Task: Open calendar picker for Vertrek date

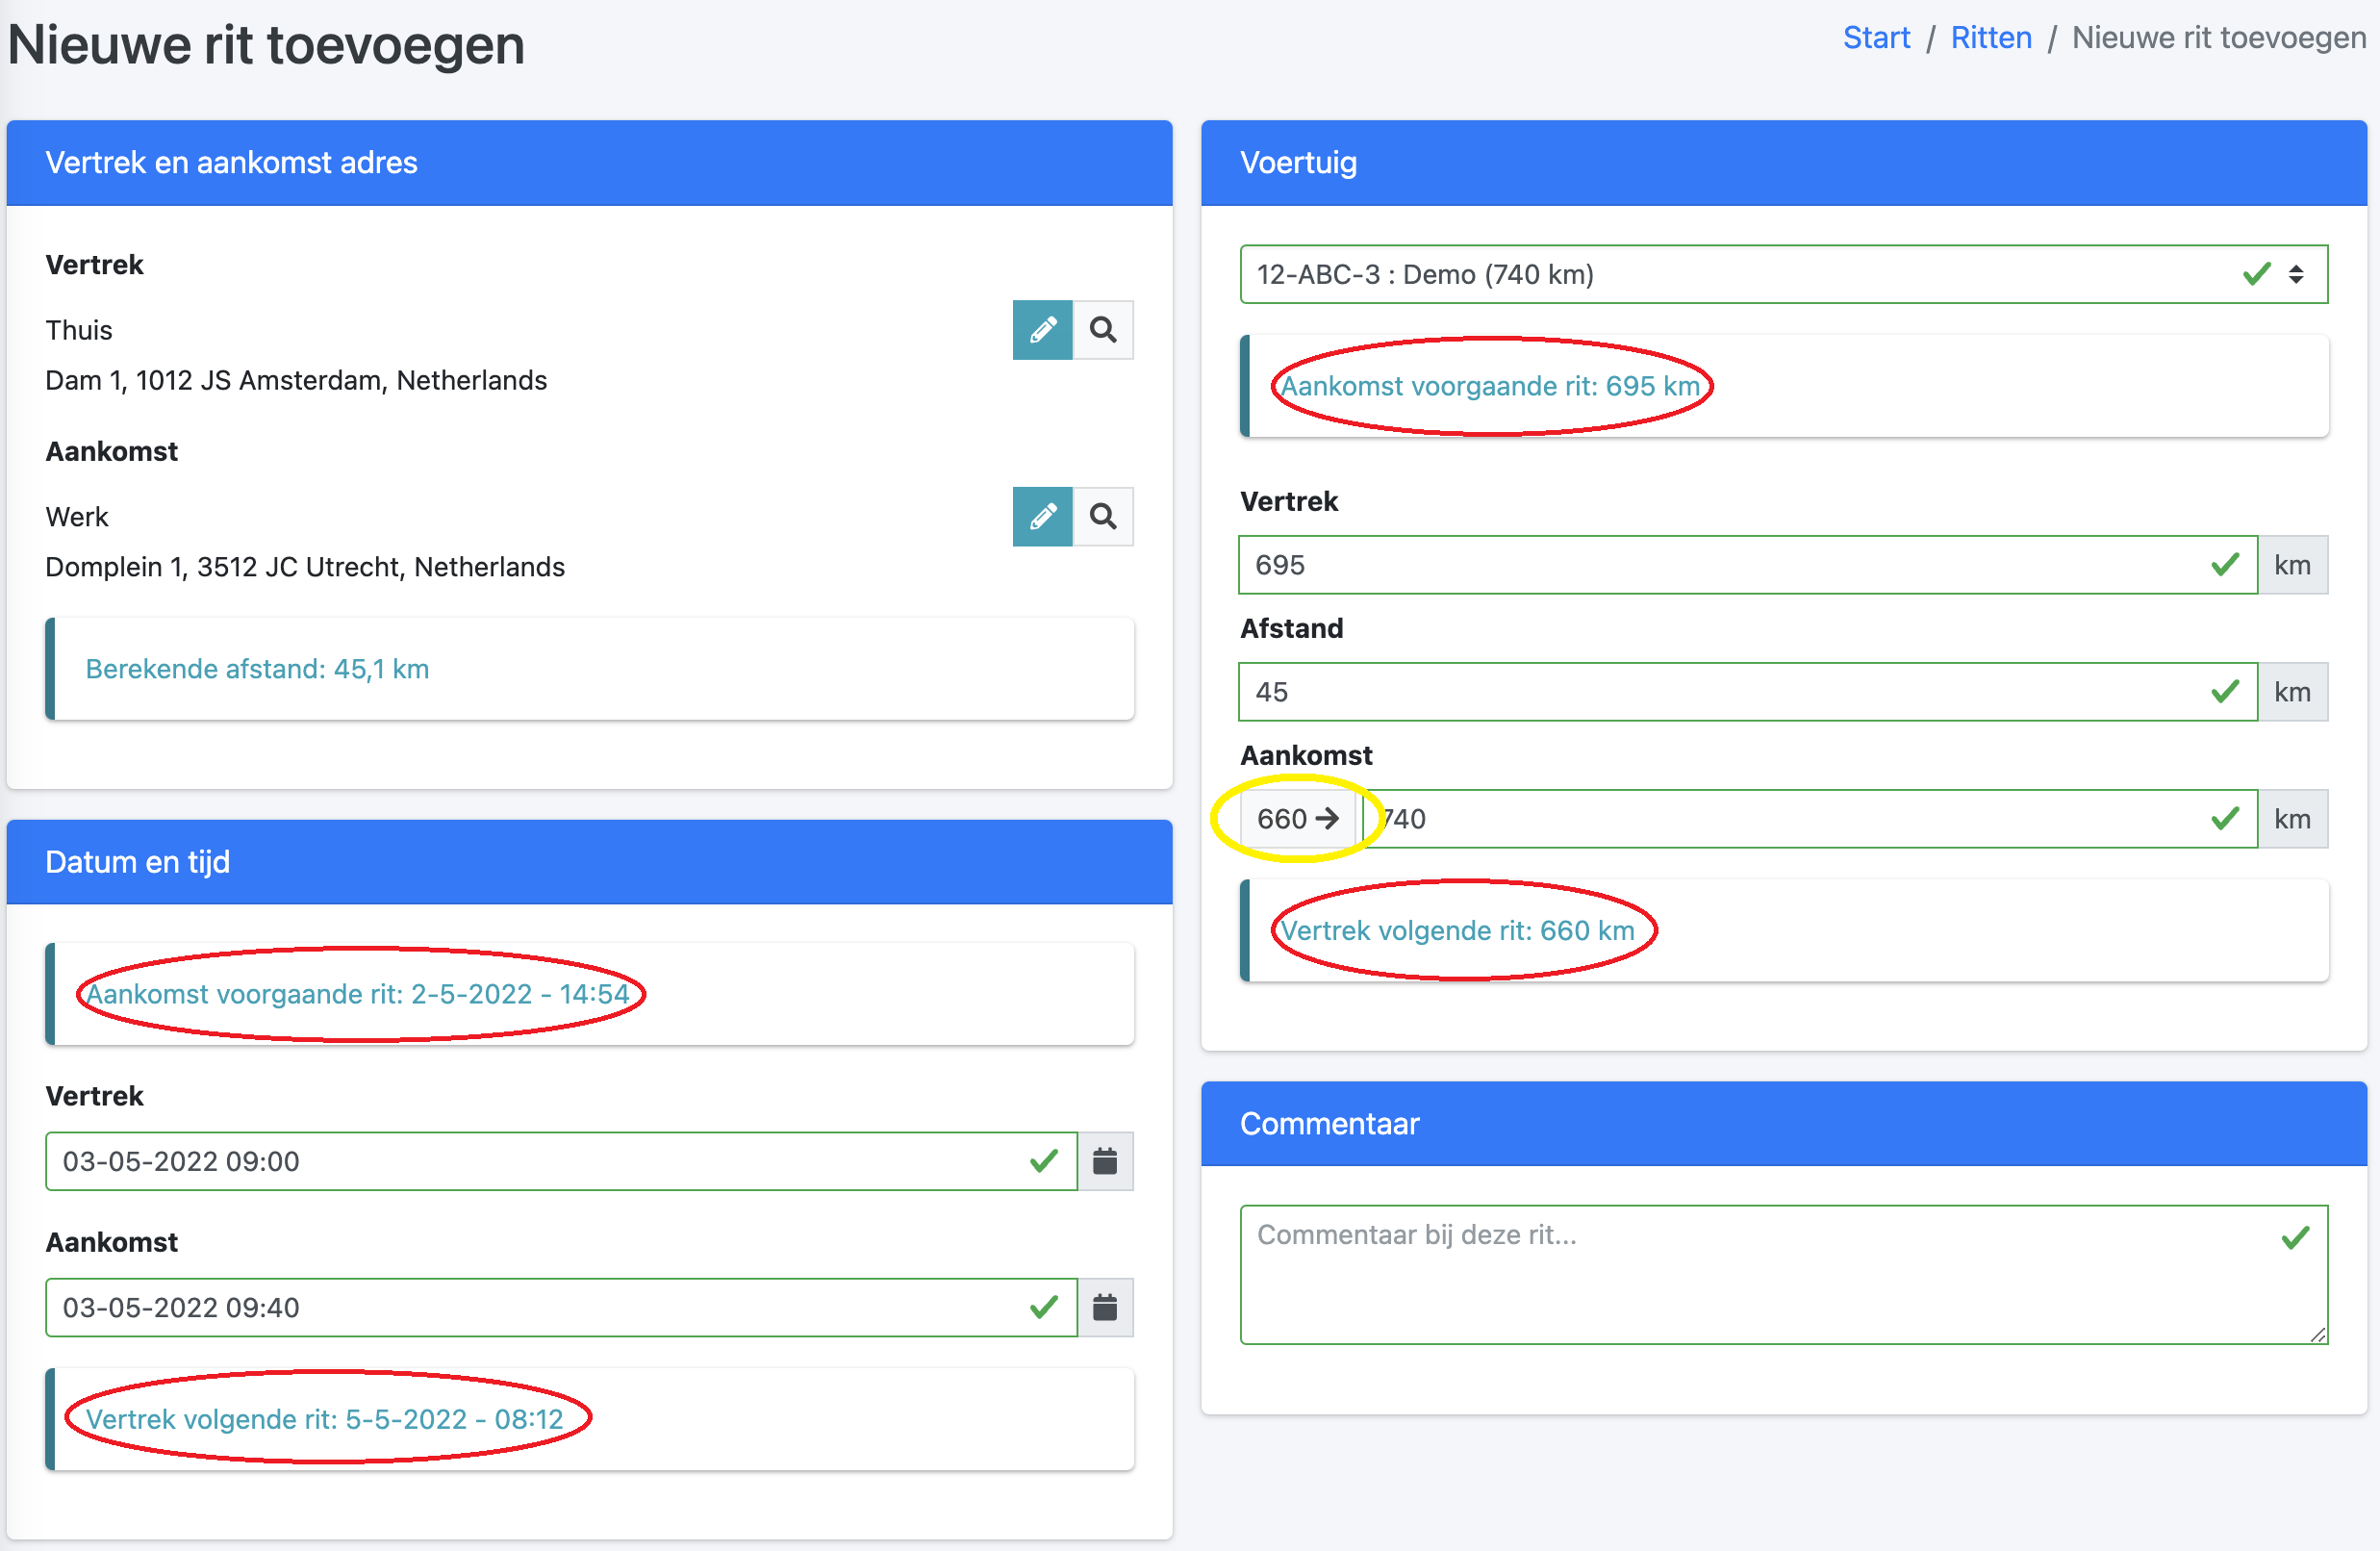Action: 1105,1161
